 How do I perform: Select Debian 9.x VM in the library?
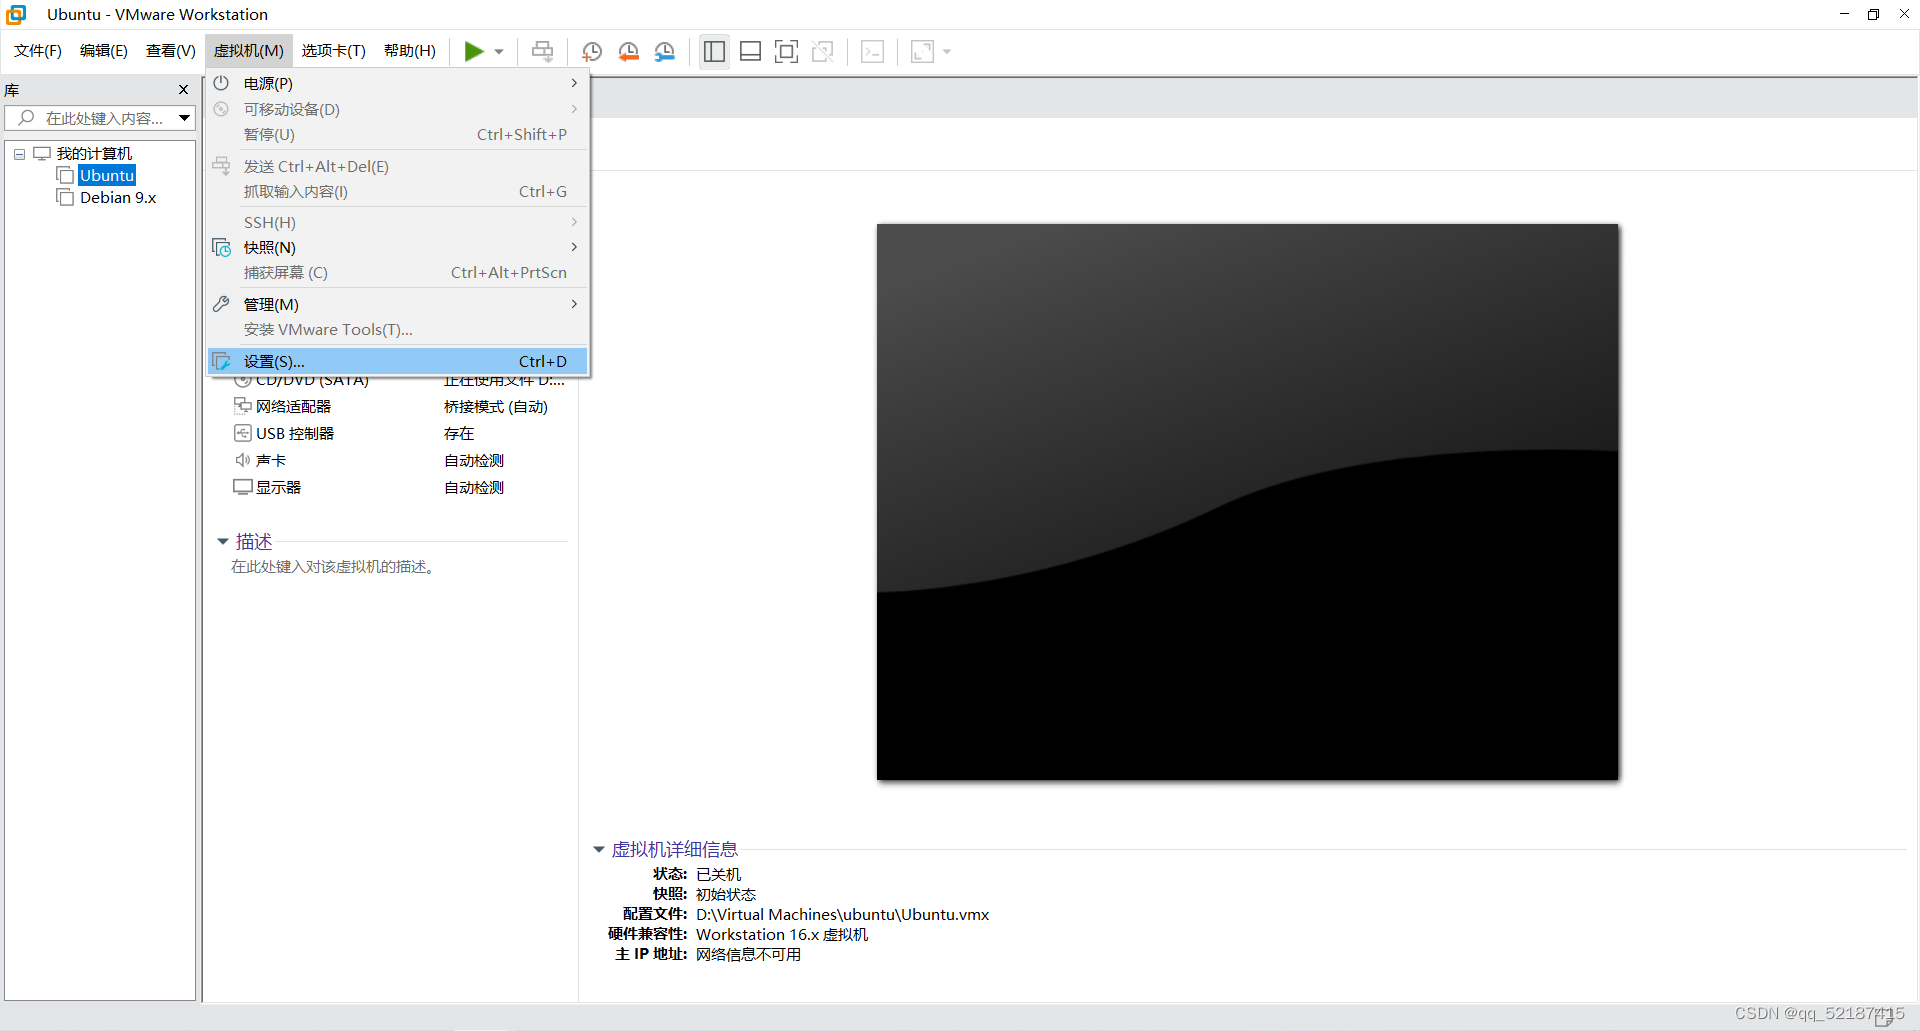(x=118, y=198)
